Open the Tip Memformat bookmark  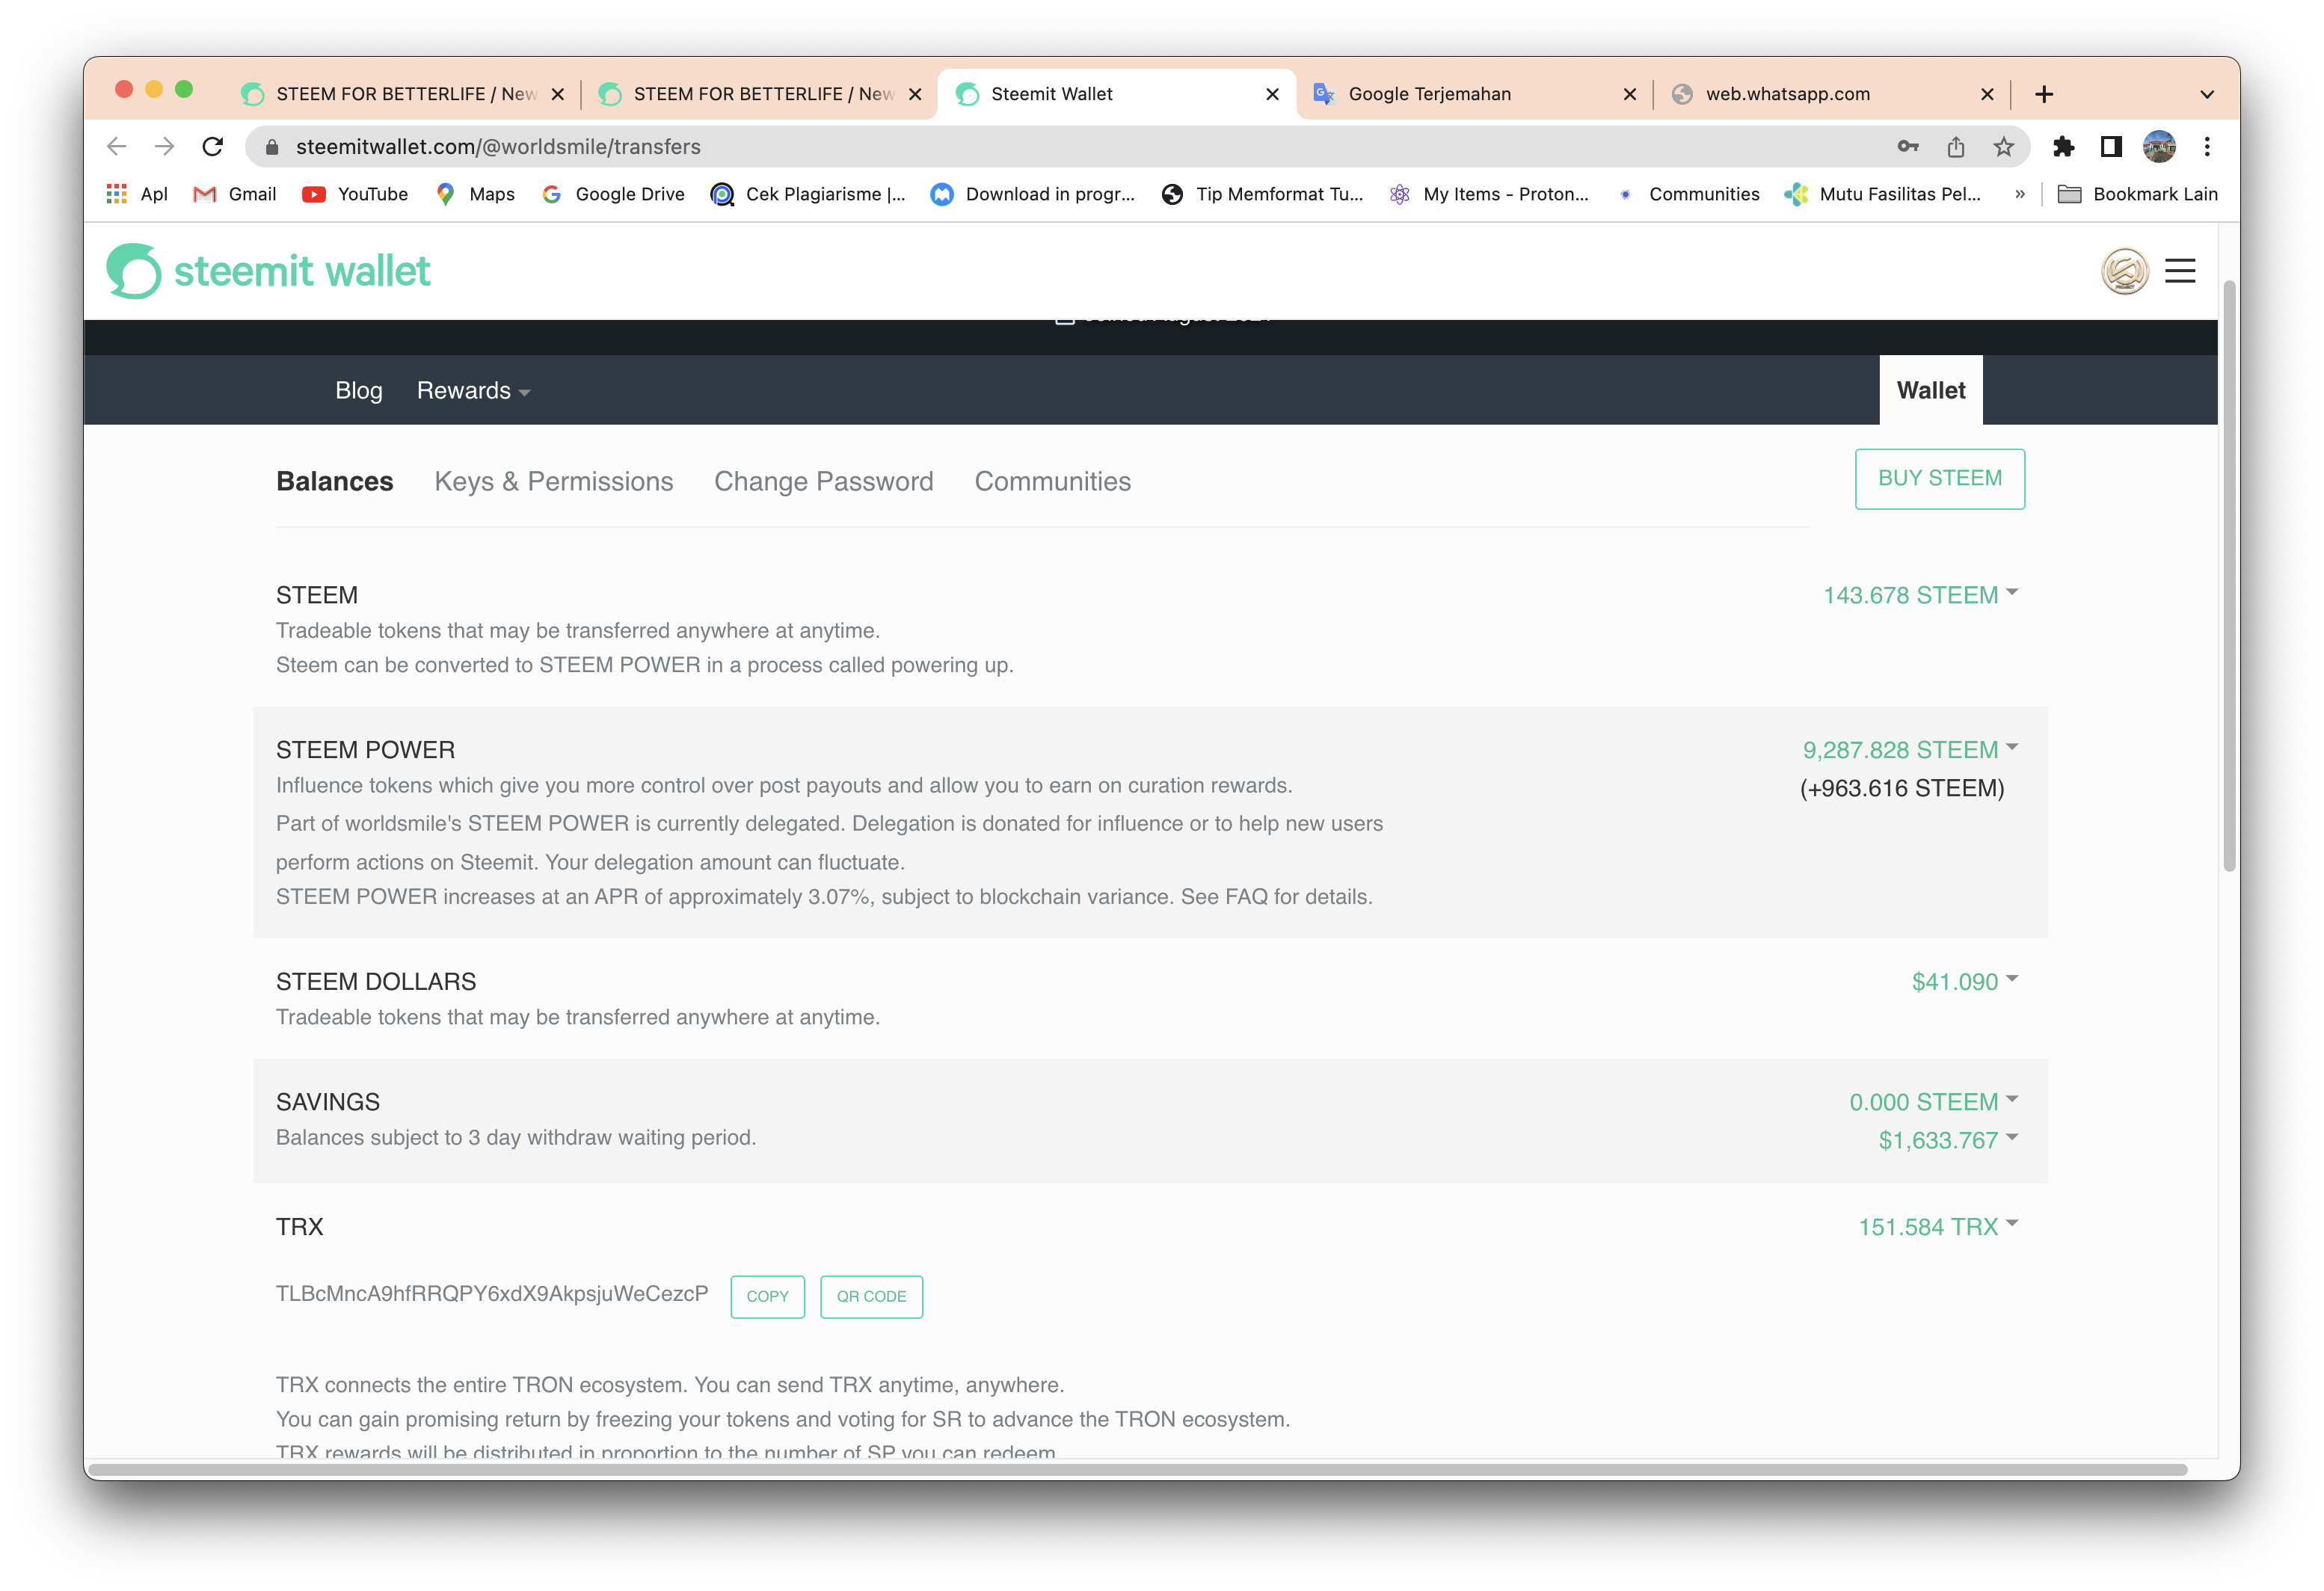(1263, 194)
